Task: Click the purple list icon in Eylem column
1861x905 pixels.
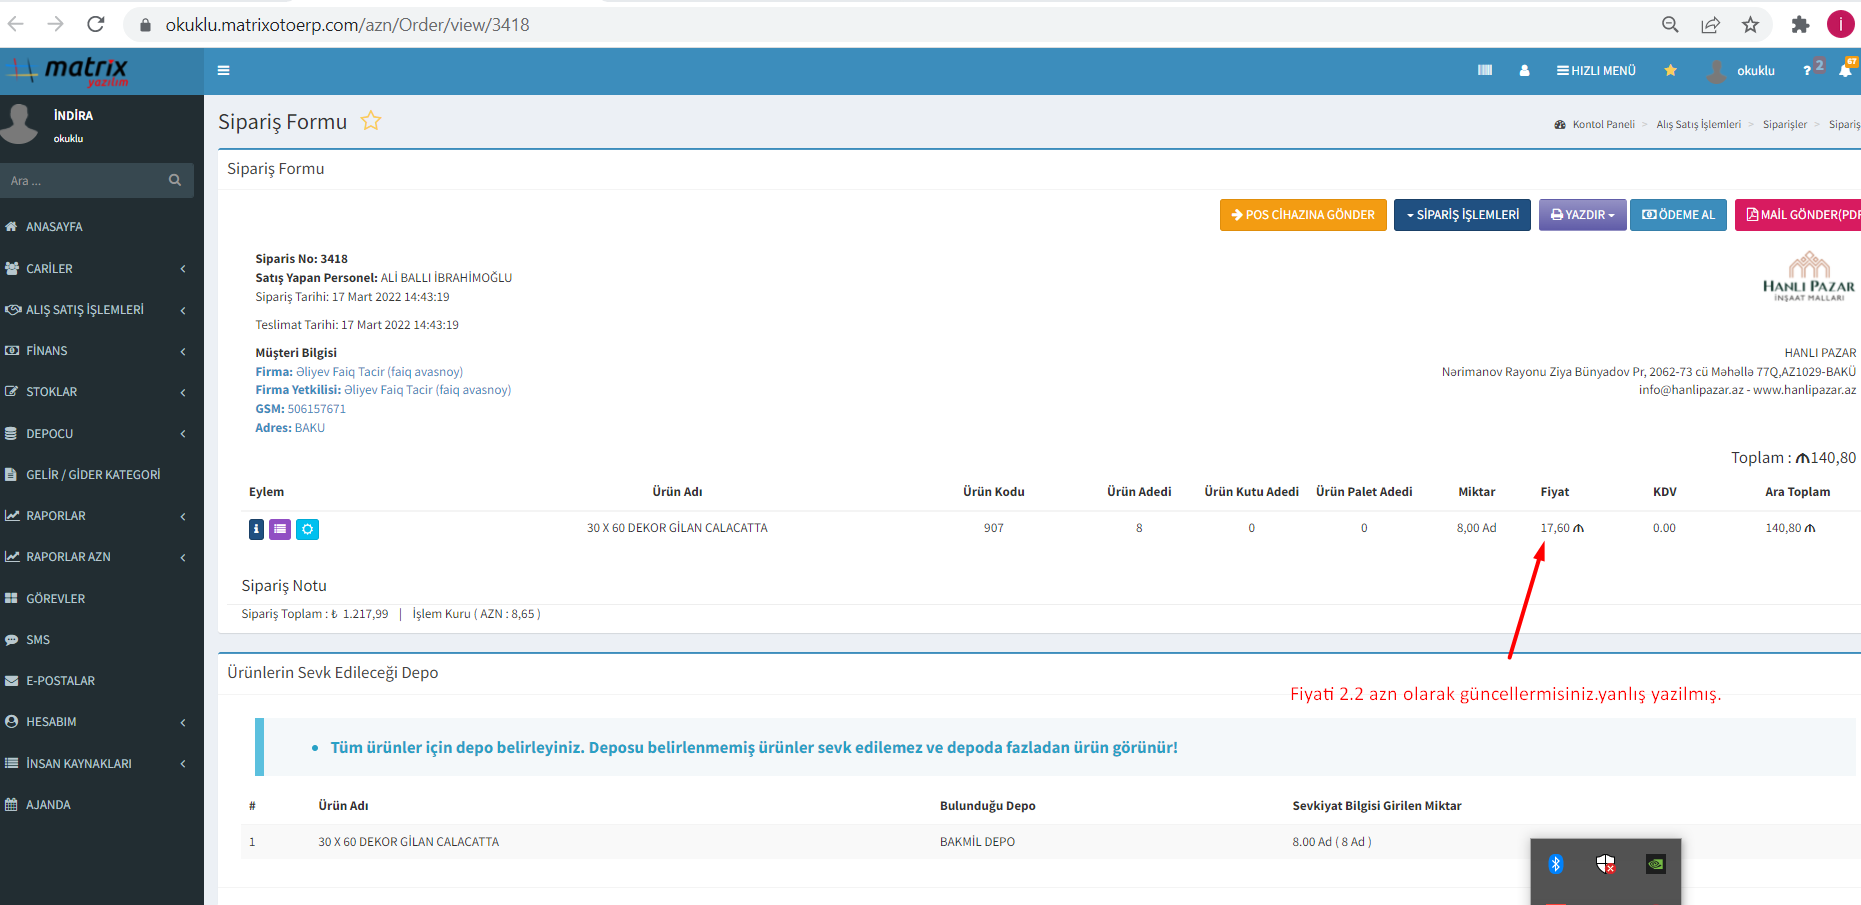Action: click(x=280, y=529)
